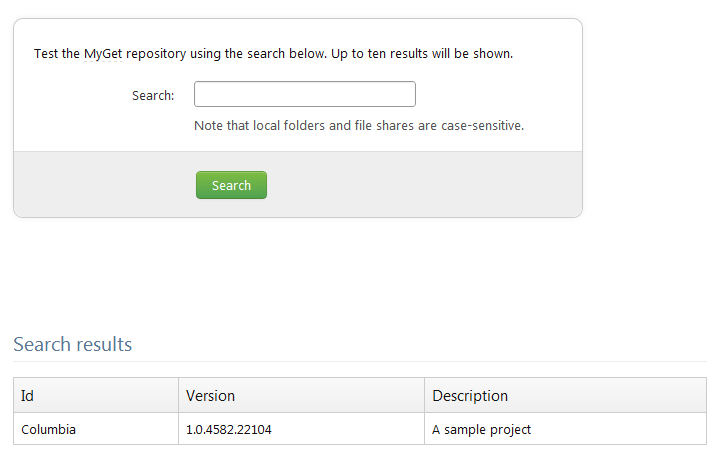Click the case-sensitive note under the search field
713x459 pixels.
tap(358, 126)
